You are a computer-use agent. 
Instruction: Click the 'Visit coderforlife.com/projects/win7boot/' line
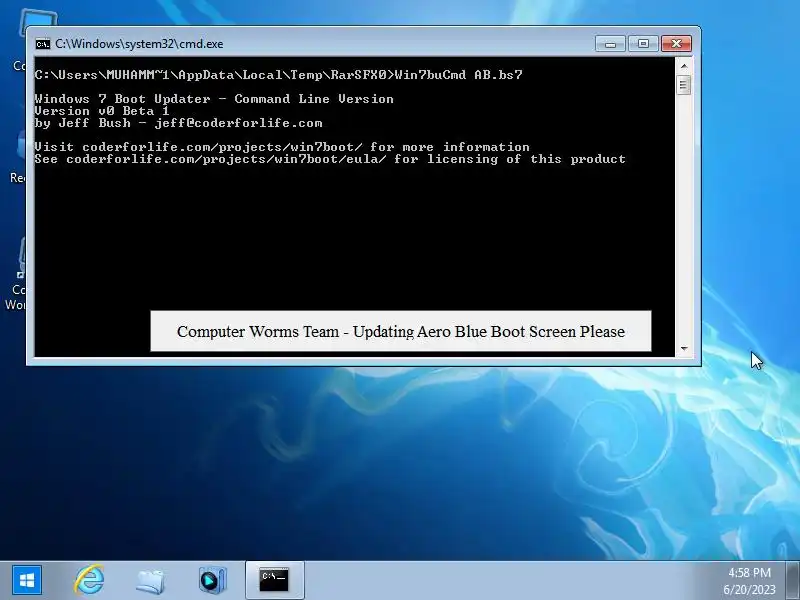(282, 147)
